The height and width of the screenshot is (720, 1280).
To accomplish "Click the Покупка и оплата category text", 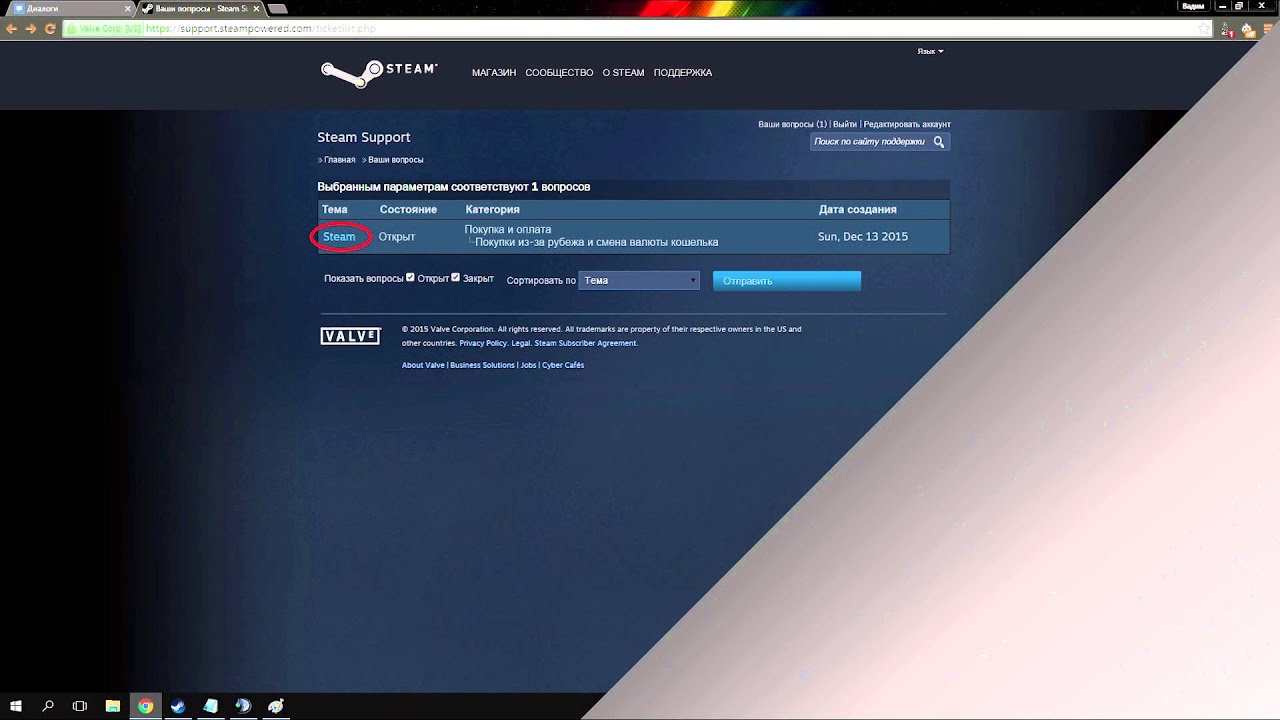I will tap(508, 230).
